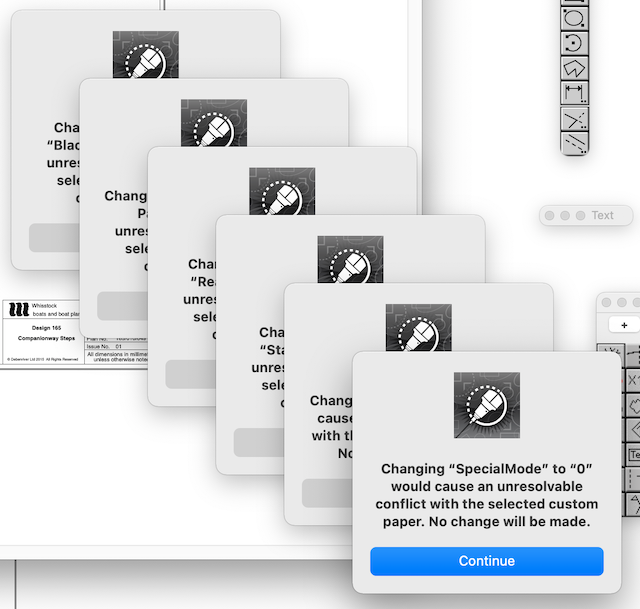Click the “Companionway Steps” title text
The image size is (640, 609).
tap(46, 338)
